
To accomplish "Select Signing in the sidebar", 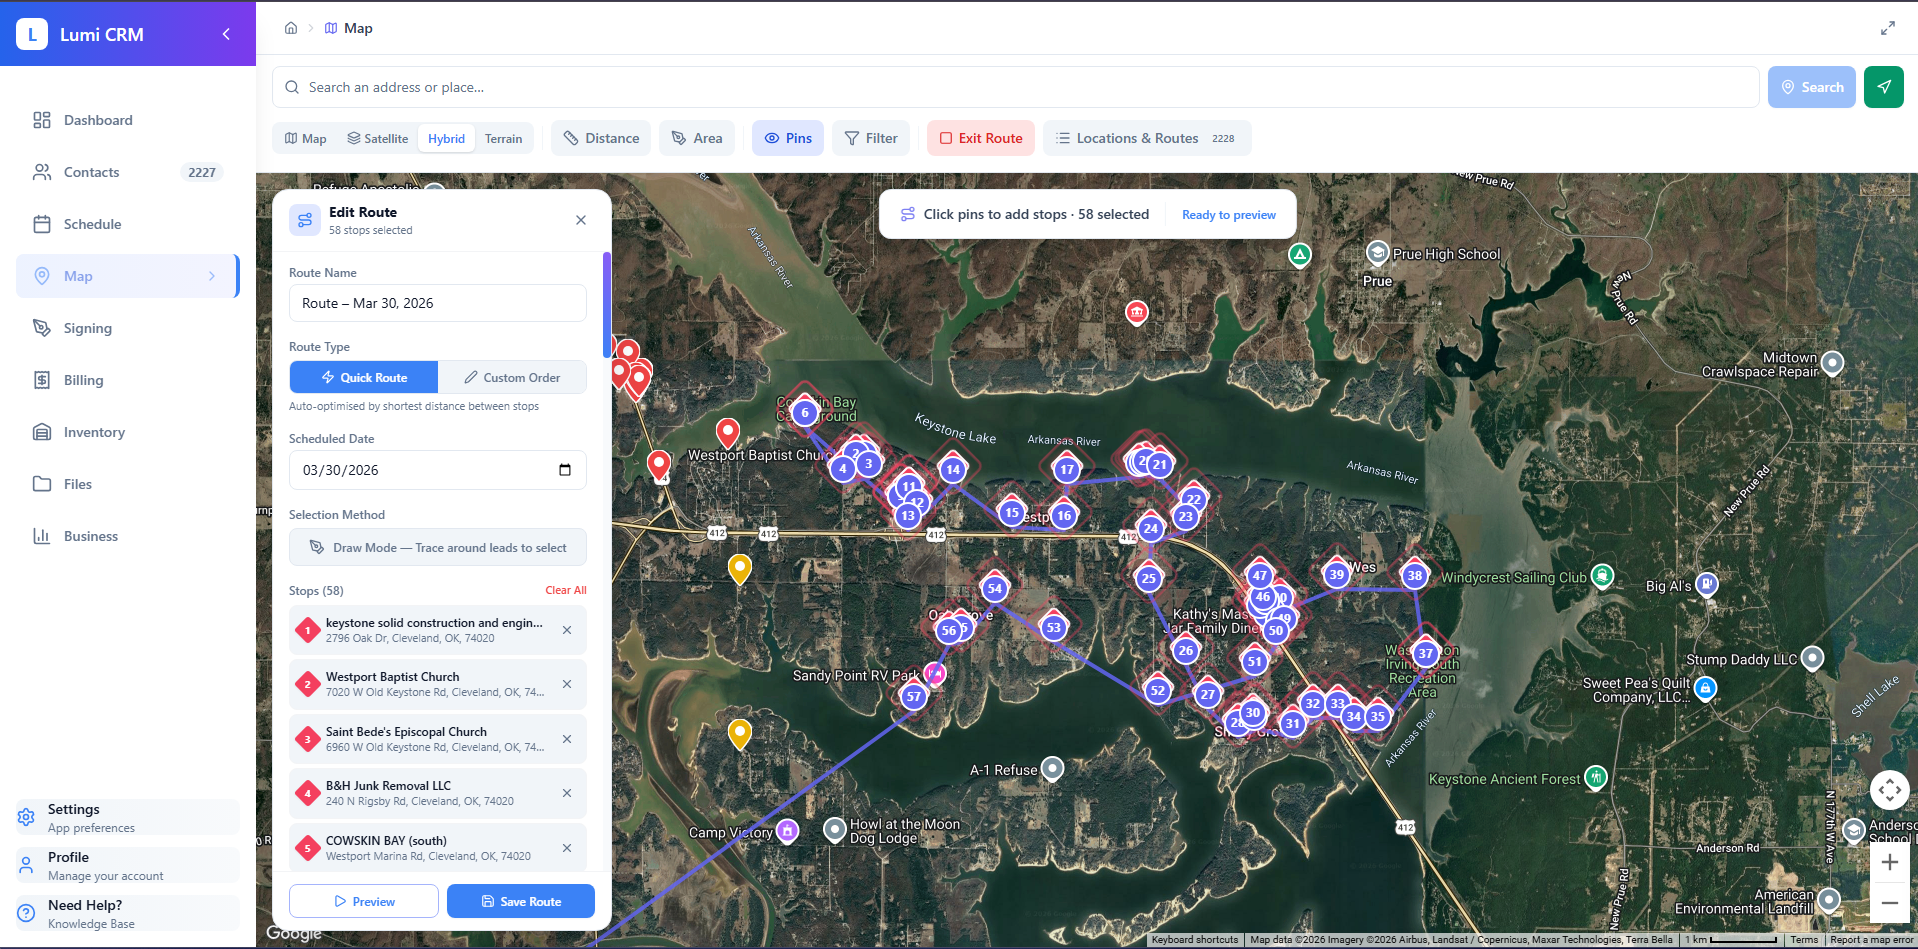I will (87, 327).
